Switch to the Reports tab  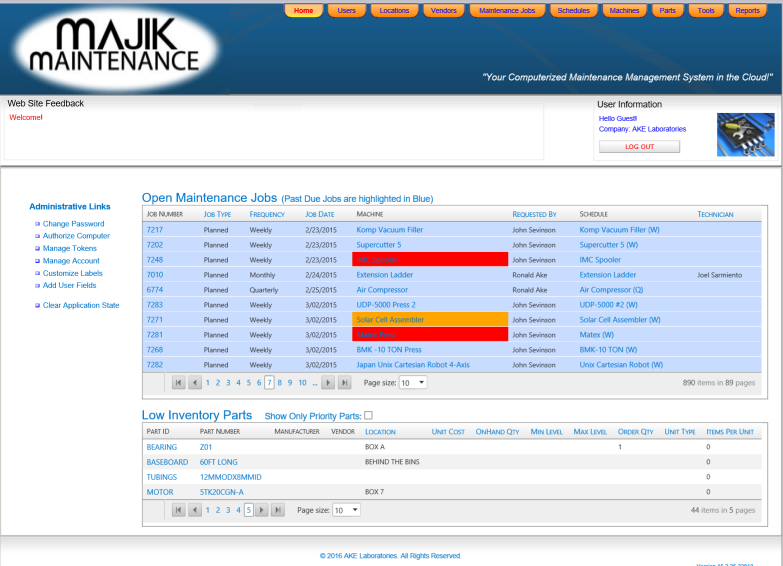click(748, 11)
